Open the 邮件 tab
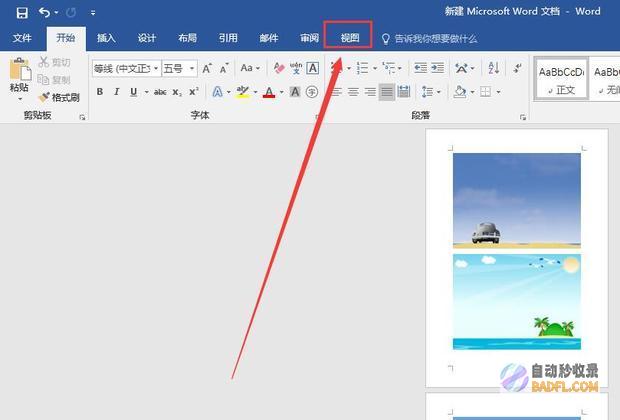 click(269, 38)
